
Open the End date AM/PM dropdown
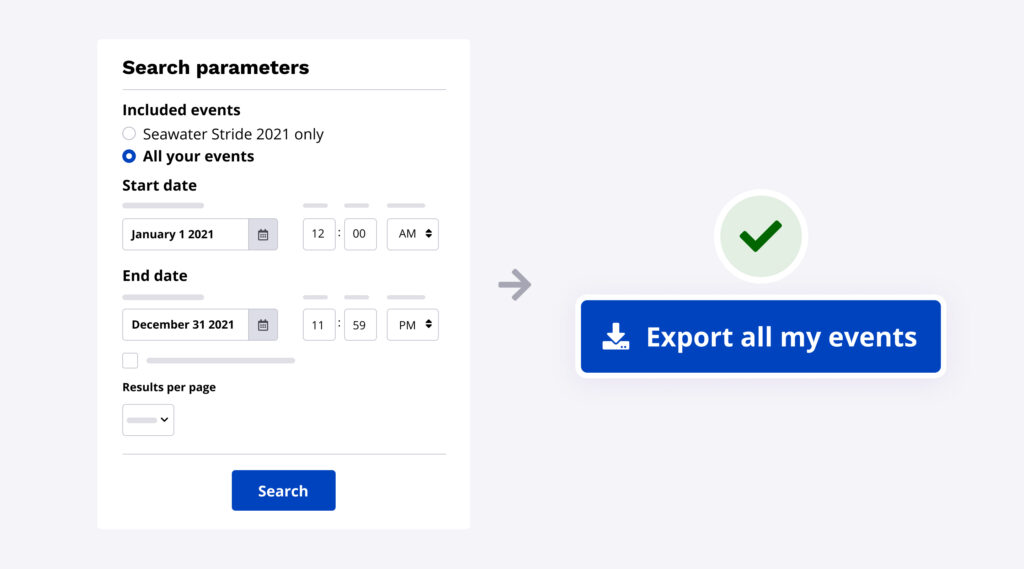(x=412, y=325)
